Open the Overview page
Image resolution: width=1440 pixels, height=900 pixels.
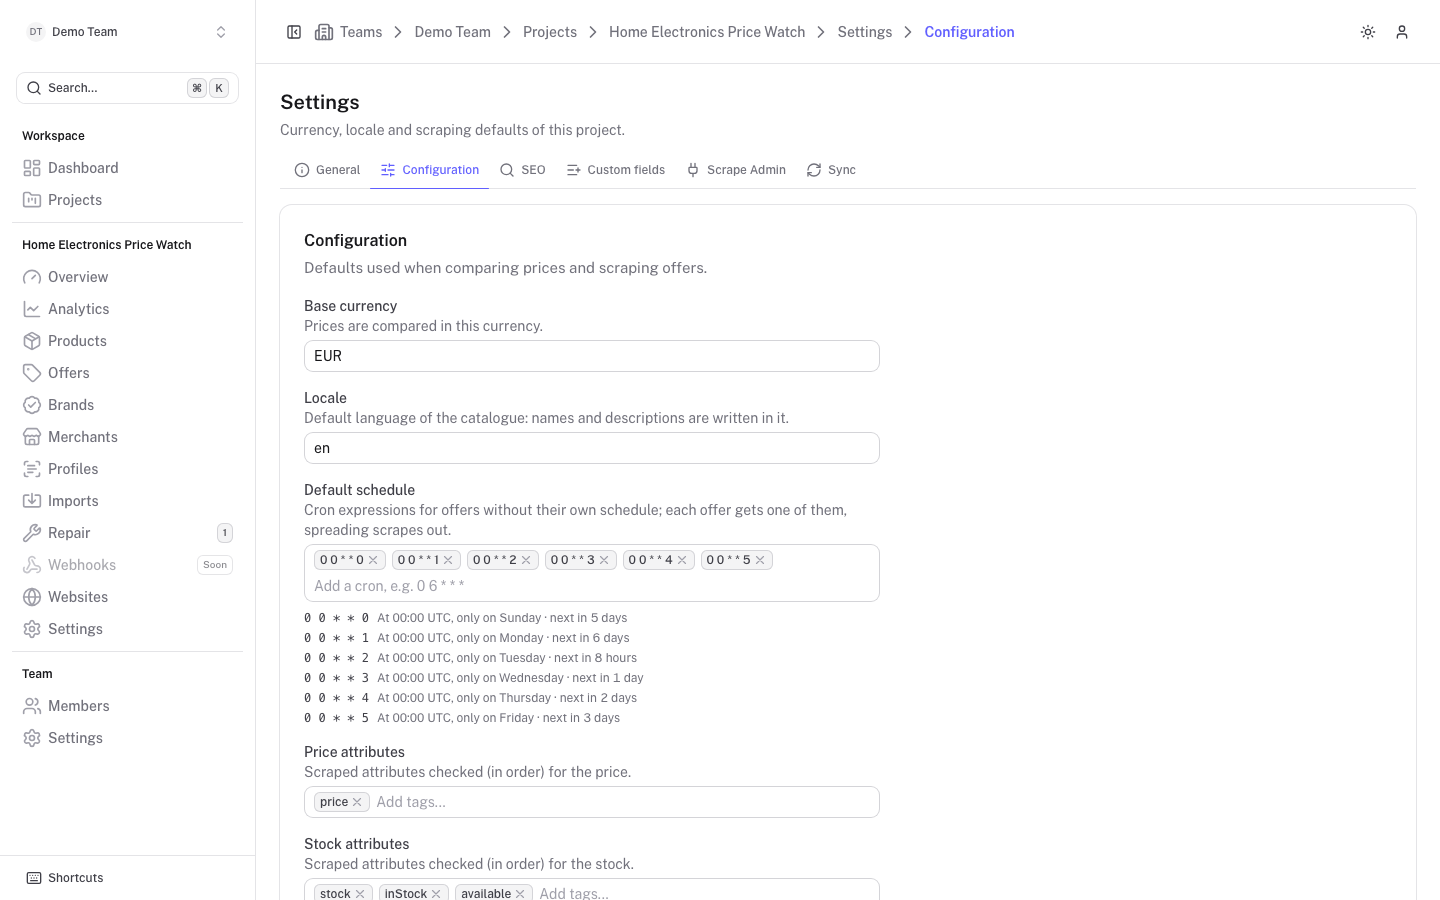pyautogui.click(x=127, y=277)
